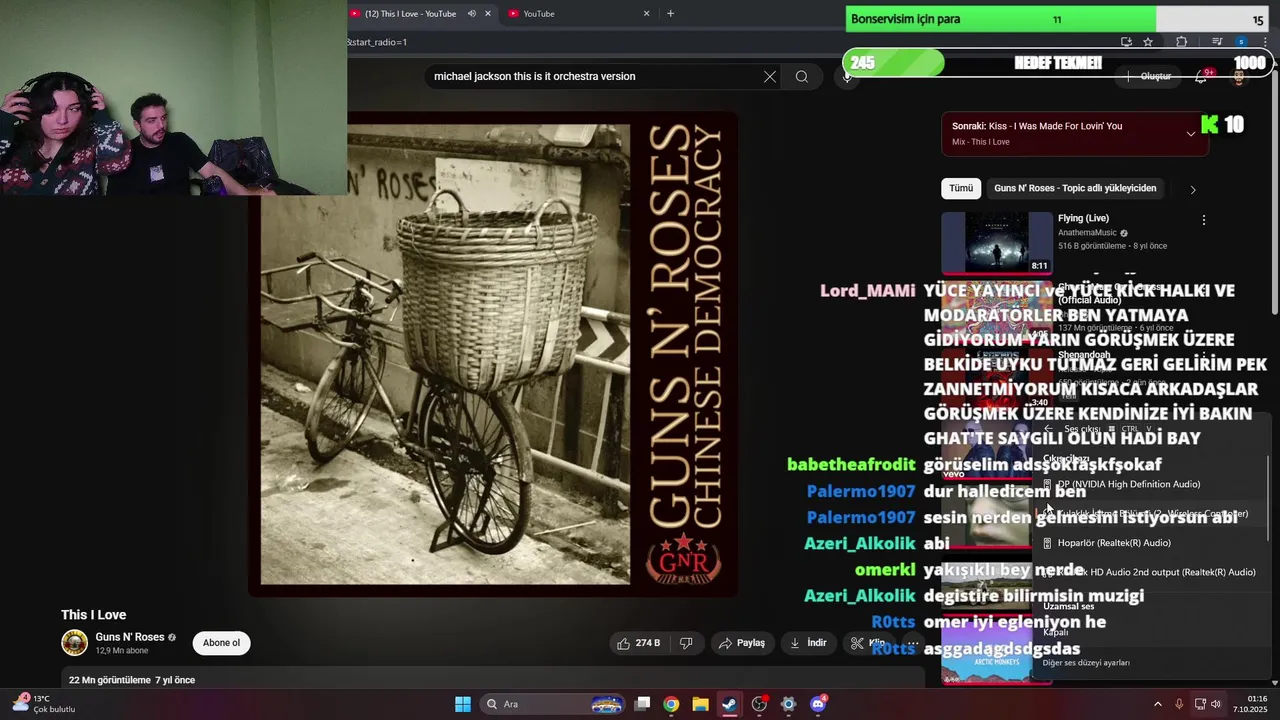The width and height of the screenshot is (1280, 720).
Task: Show more filter chips with right arrow
Action: tap(1192, 189)
